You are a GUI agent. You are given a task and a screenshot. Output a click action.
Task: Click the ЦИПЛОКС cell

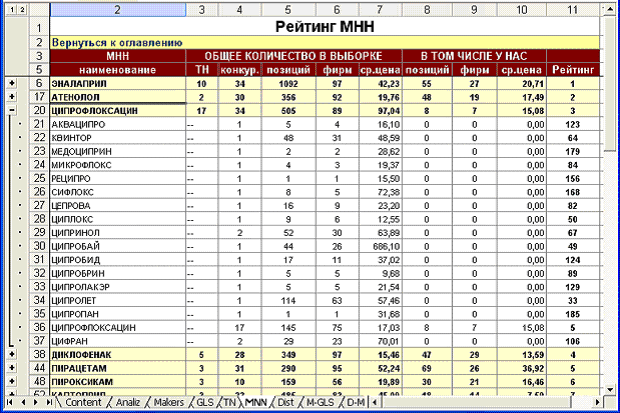(x=118, y=219)
